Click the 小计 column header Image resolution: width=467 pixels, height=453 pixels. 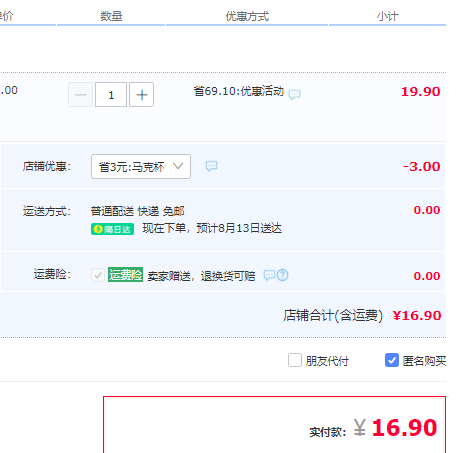tap(387, 16)
